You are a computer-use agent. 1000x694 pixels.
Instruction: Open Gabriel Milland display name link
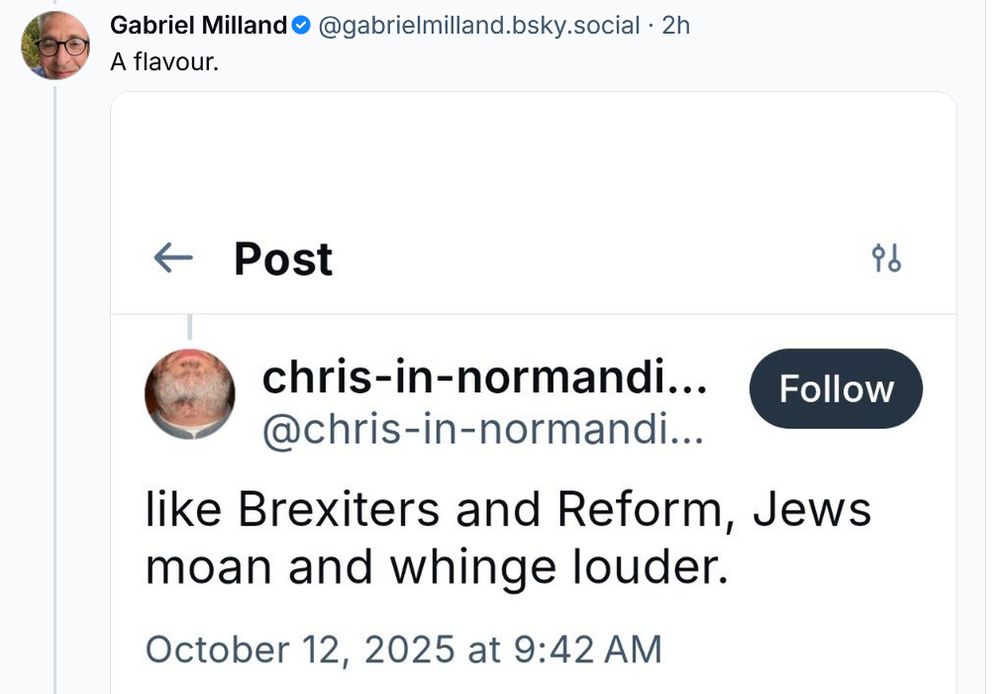198,26
